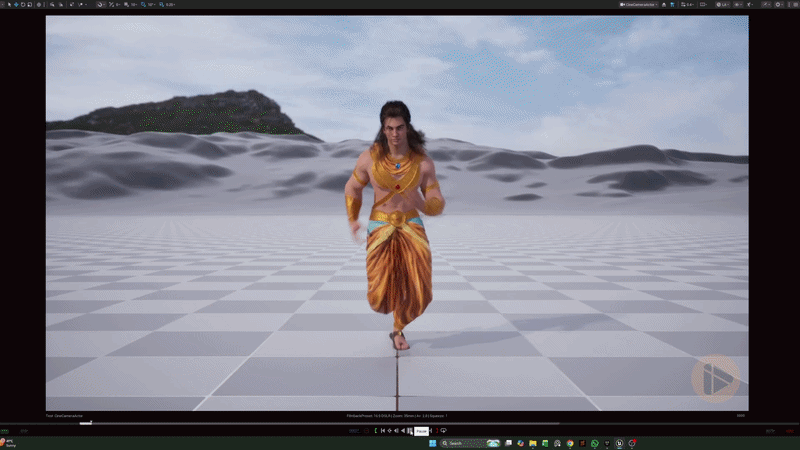Click the current frame number field

pos(355,431)
